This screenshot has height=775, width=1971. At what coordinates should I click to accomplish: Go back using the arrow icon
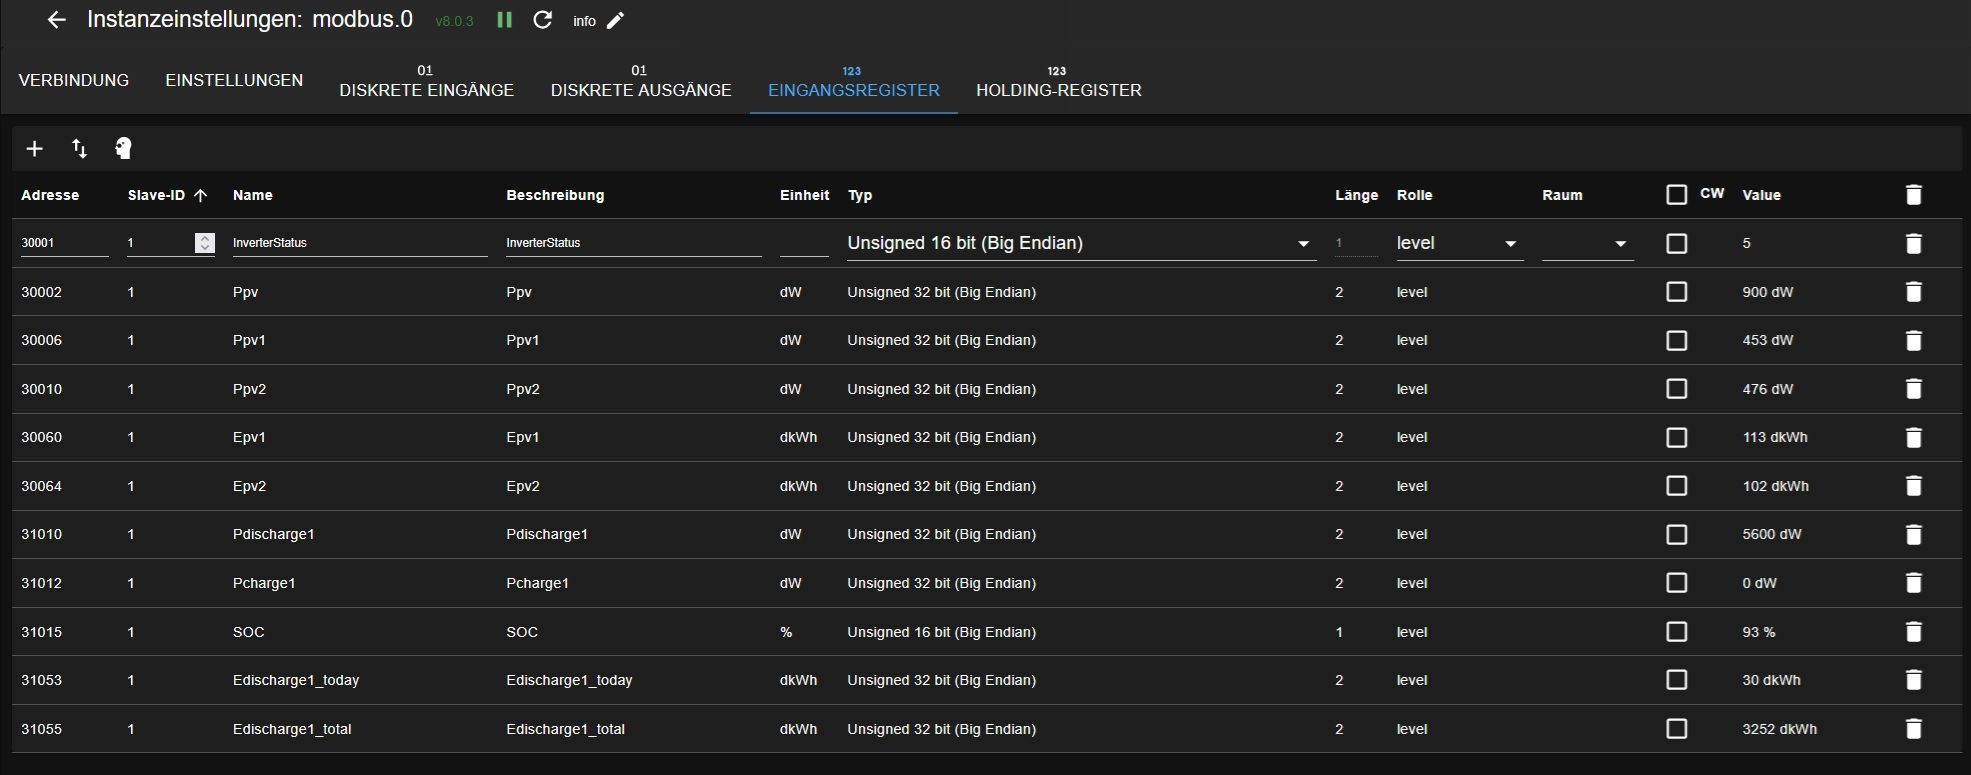click(56, 20)
